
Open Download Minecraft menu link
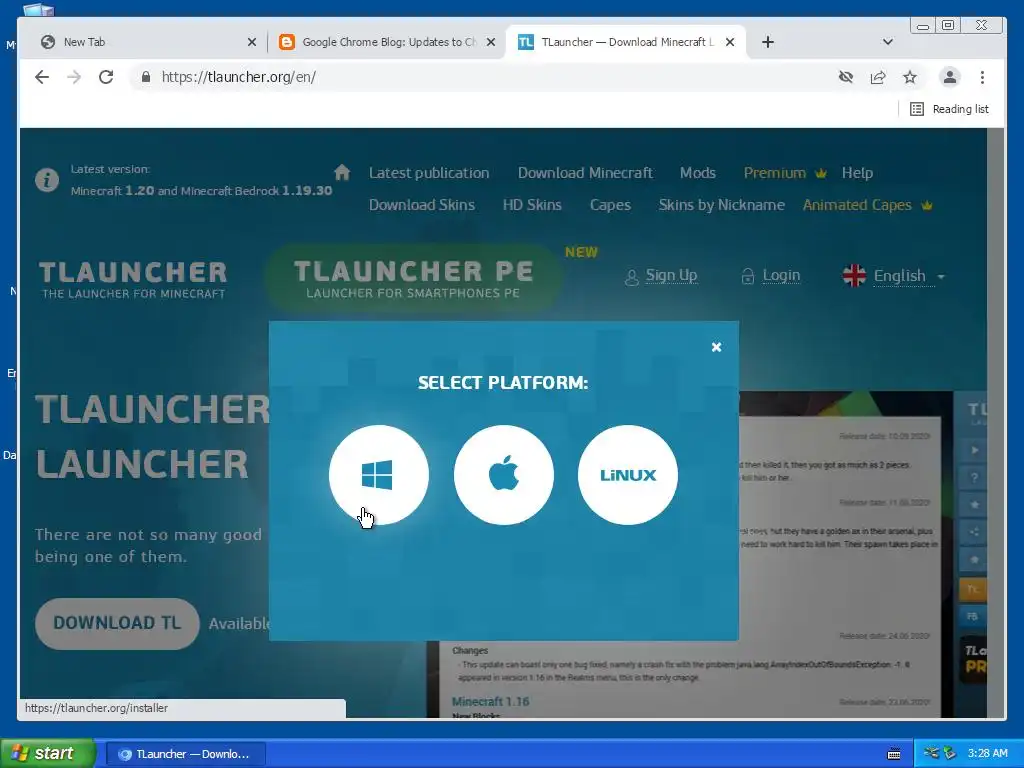click(585, 173)
